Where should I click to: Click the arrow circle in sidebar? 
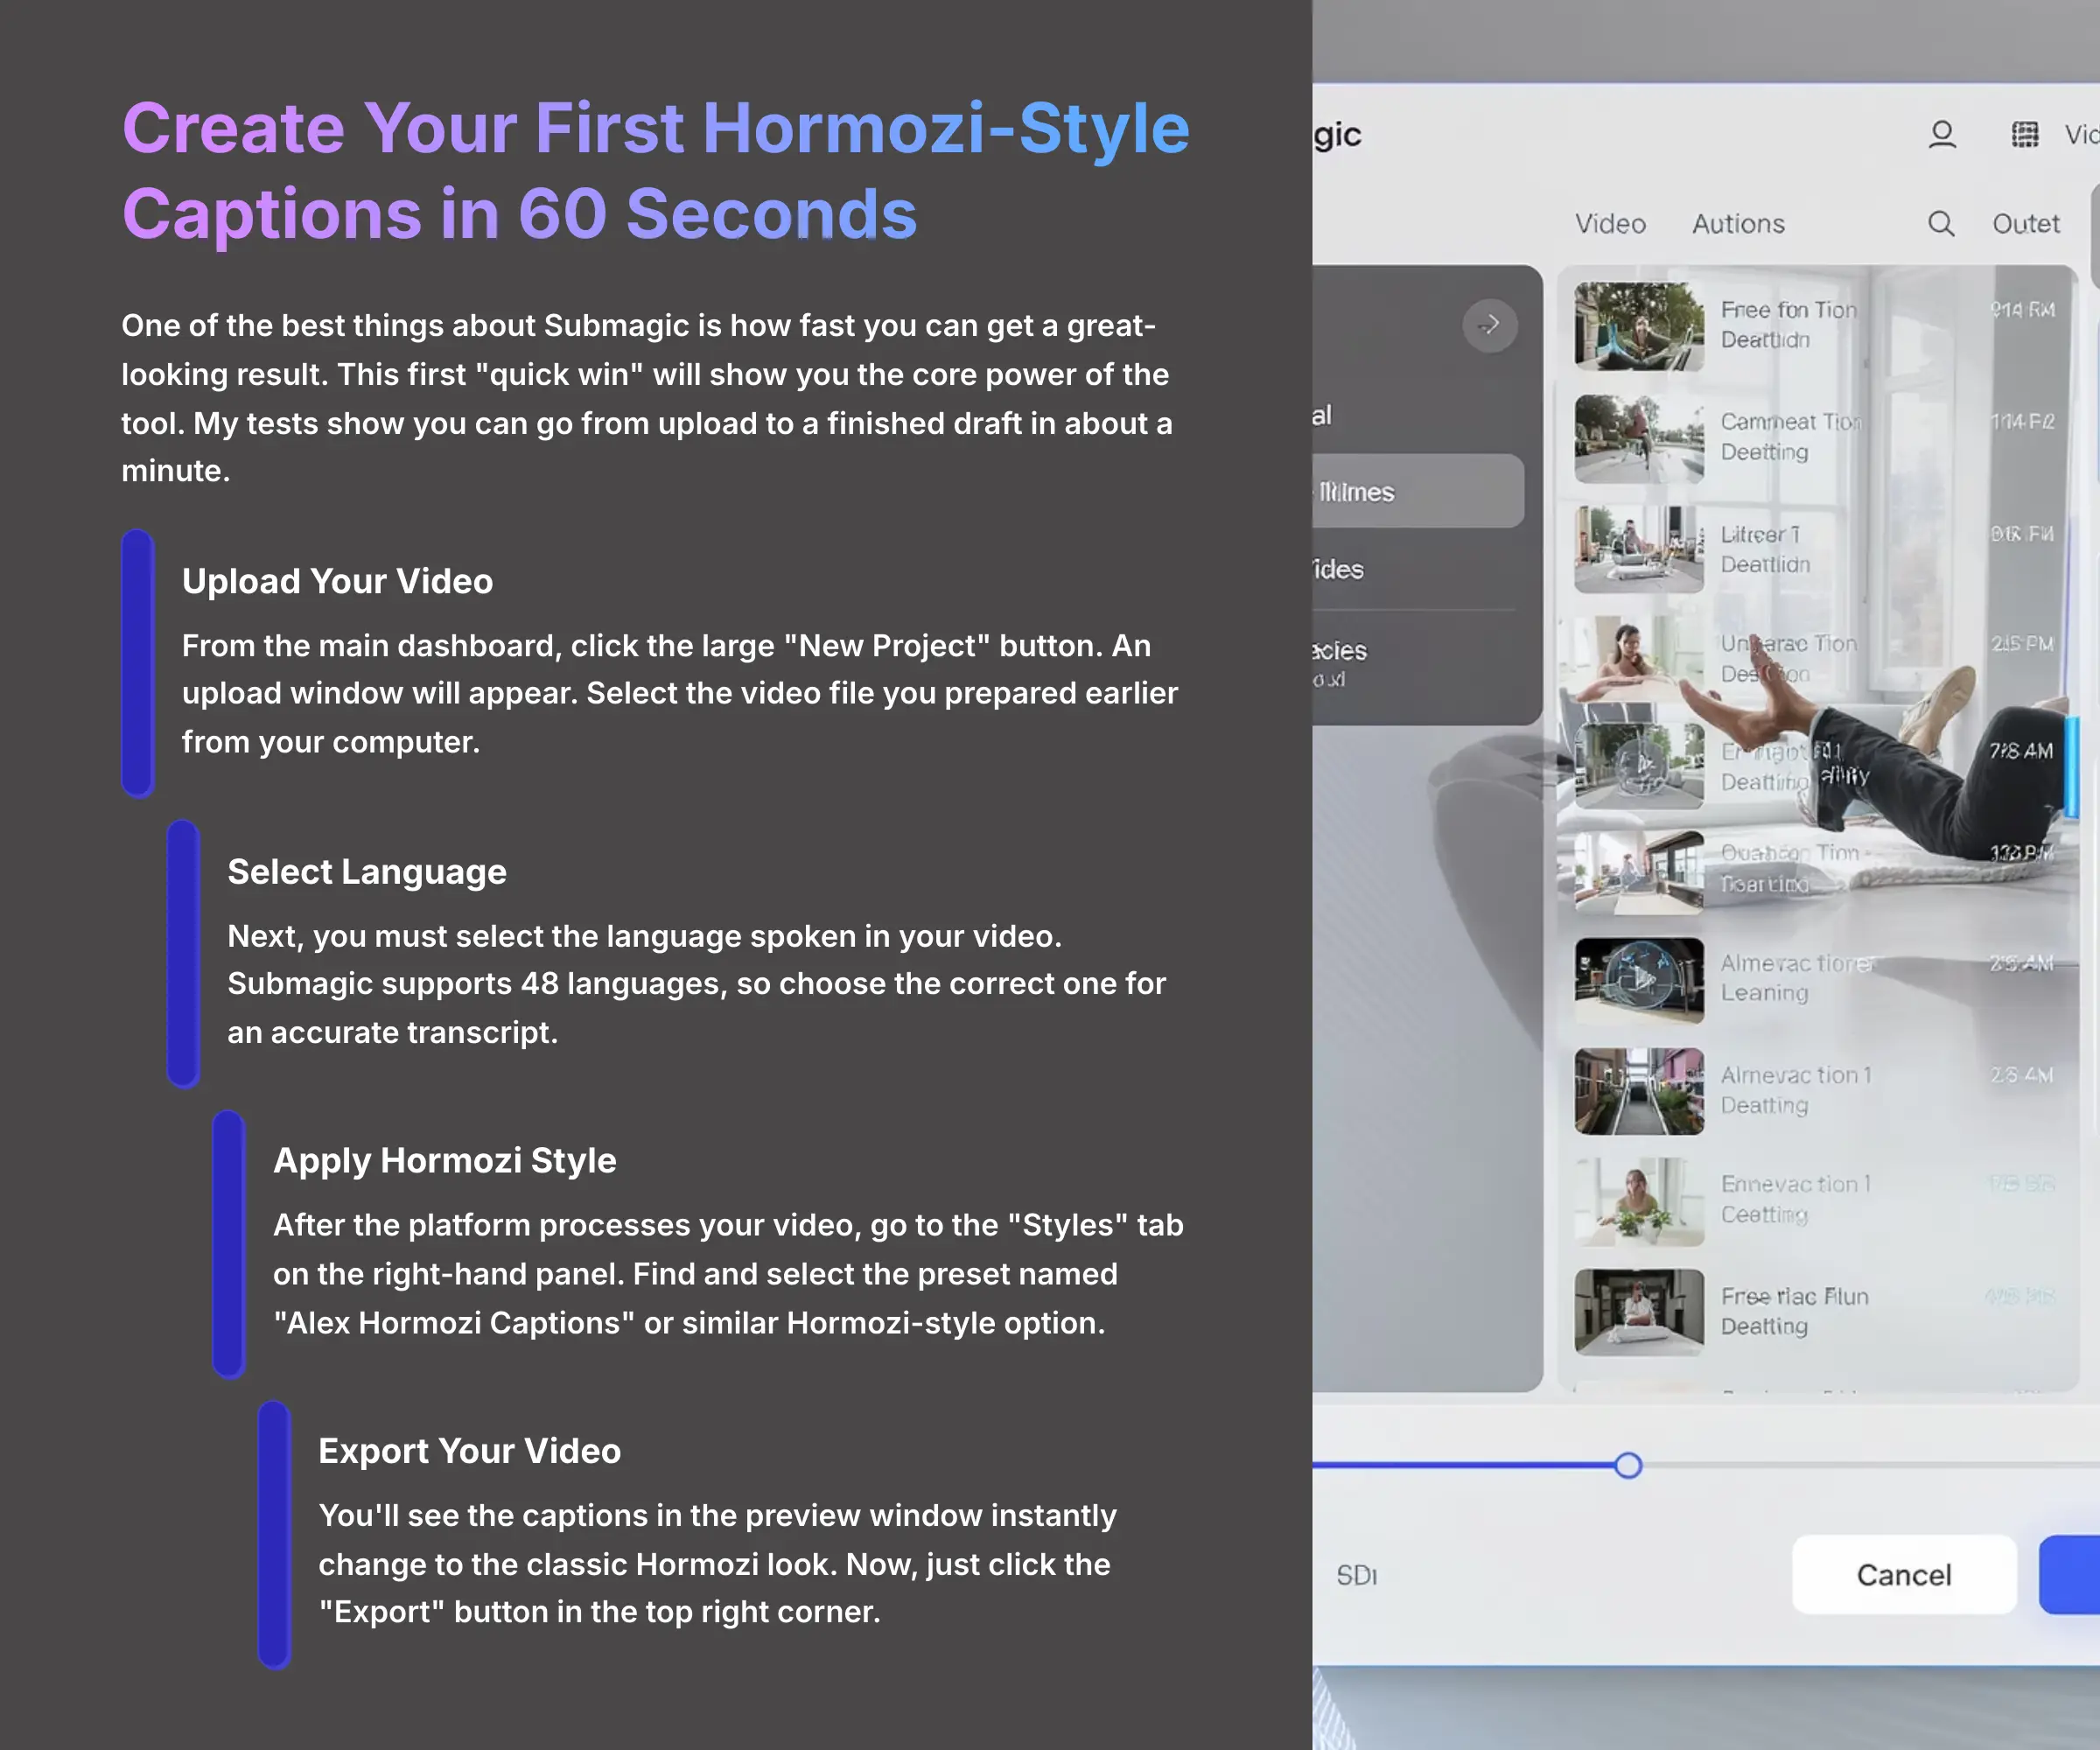(x=1489, y=324)
